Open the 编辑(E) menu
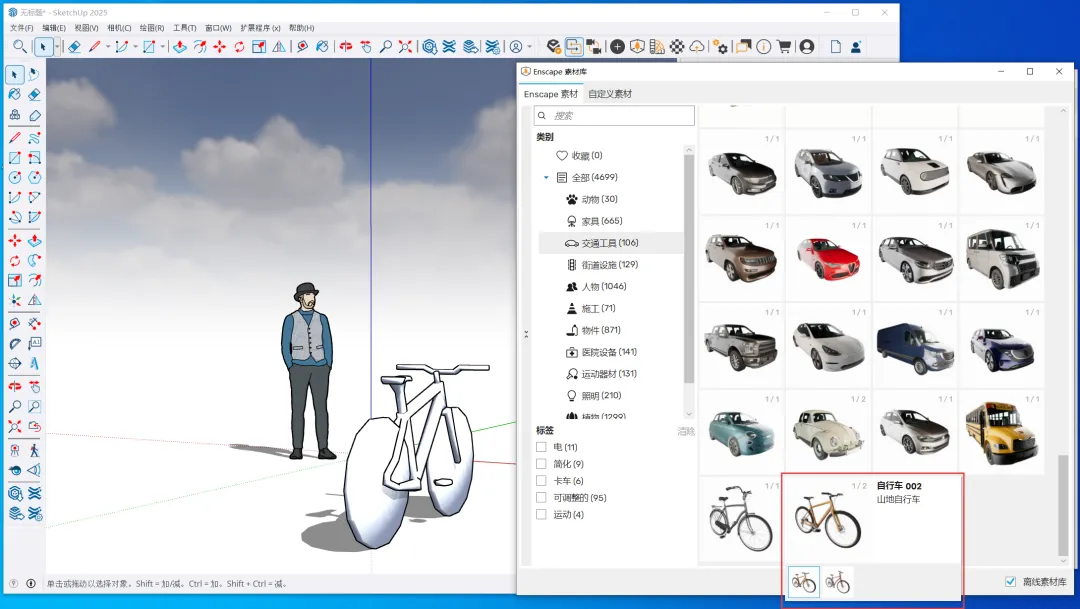 [54, 28]
